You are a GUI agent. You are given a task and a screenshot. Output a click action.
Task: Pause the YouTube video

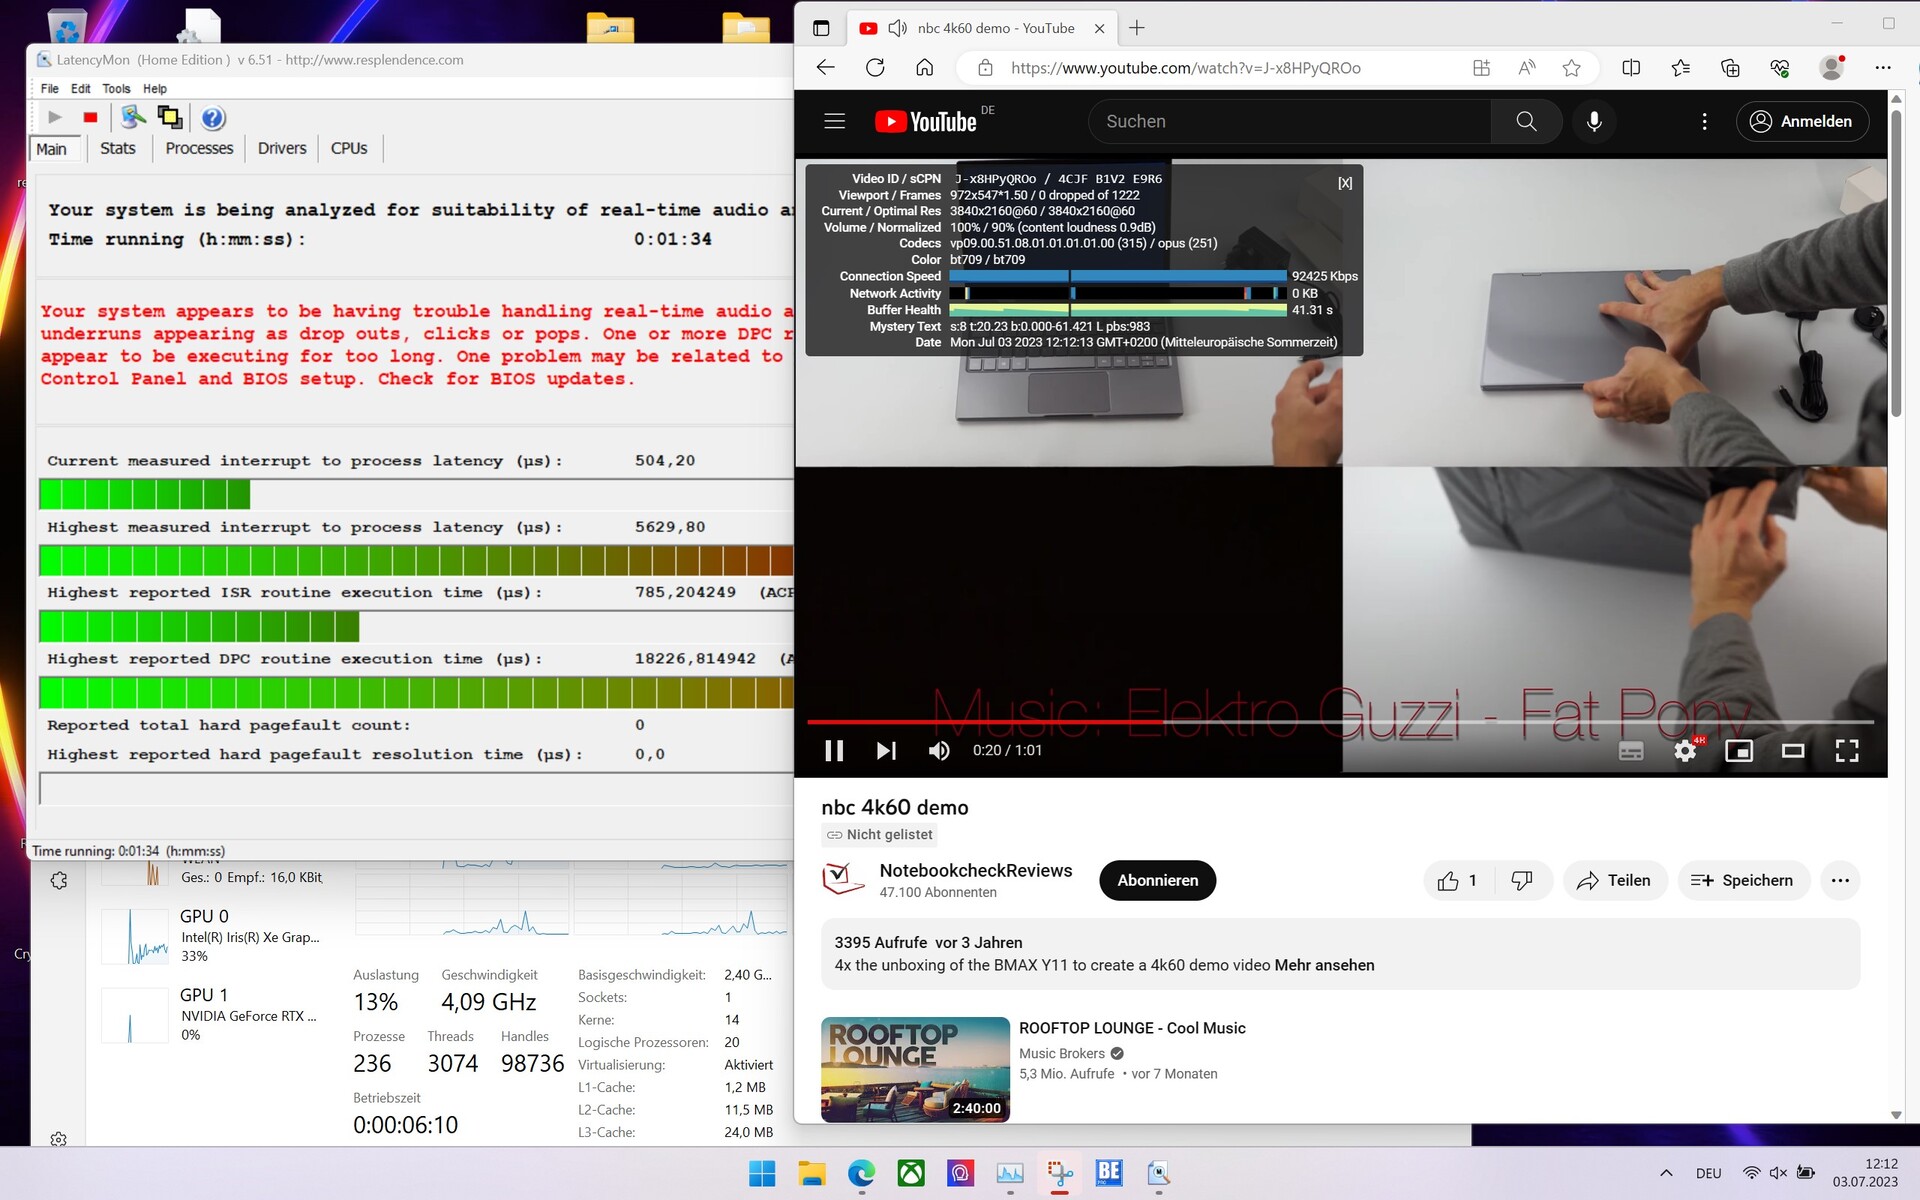tap(833, 750)
